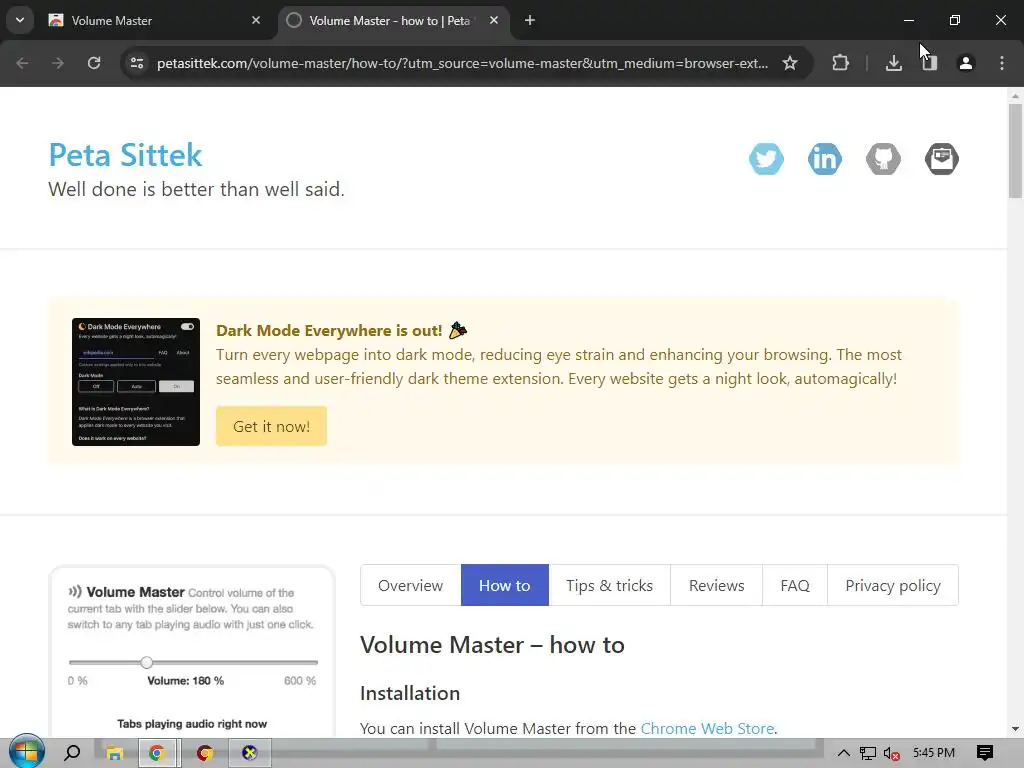This screenshot has width=1024, height=768.
Task: Click the browser back arrow
Action: click(x=22, y=63)
